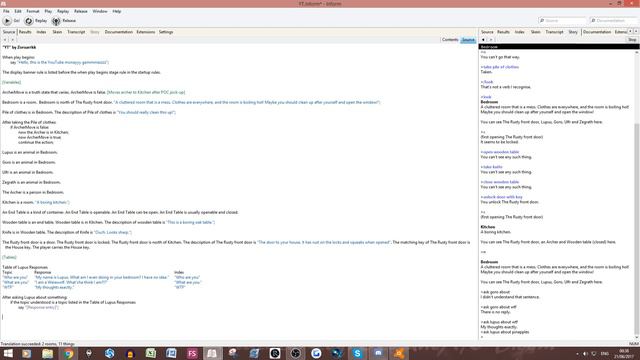Select the right pane Story tab

tap(573, 32)
